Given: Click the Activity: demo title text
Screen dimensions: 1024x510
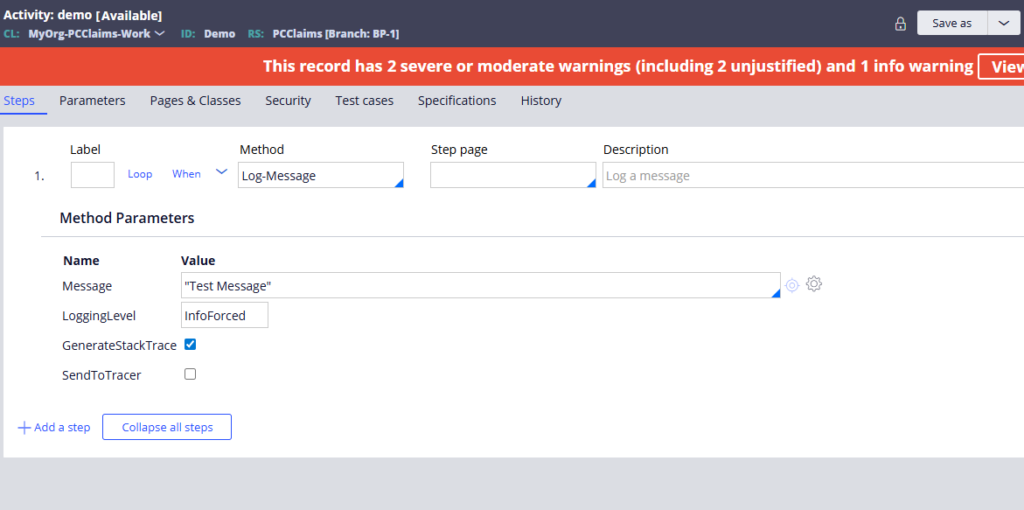Looking at the screenshot, I should pos(48,14).
